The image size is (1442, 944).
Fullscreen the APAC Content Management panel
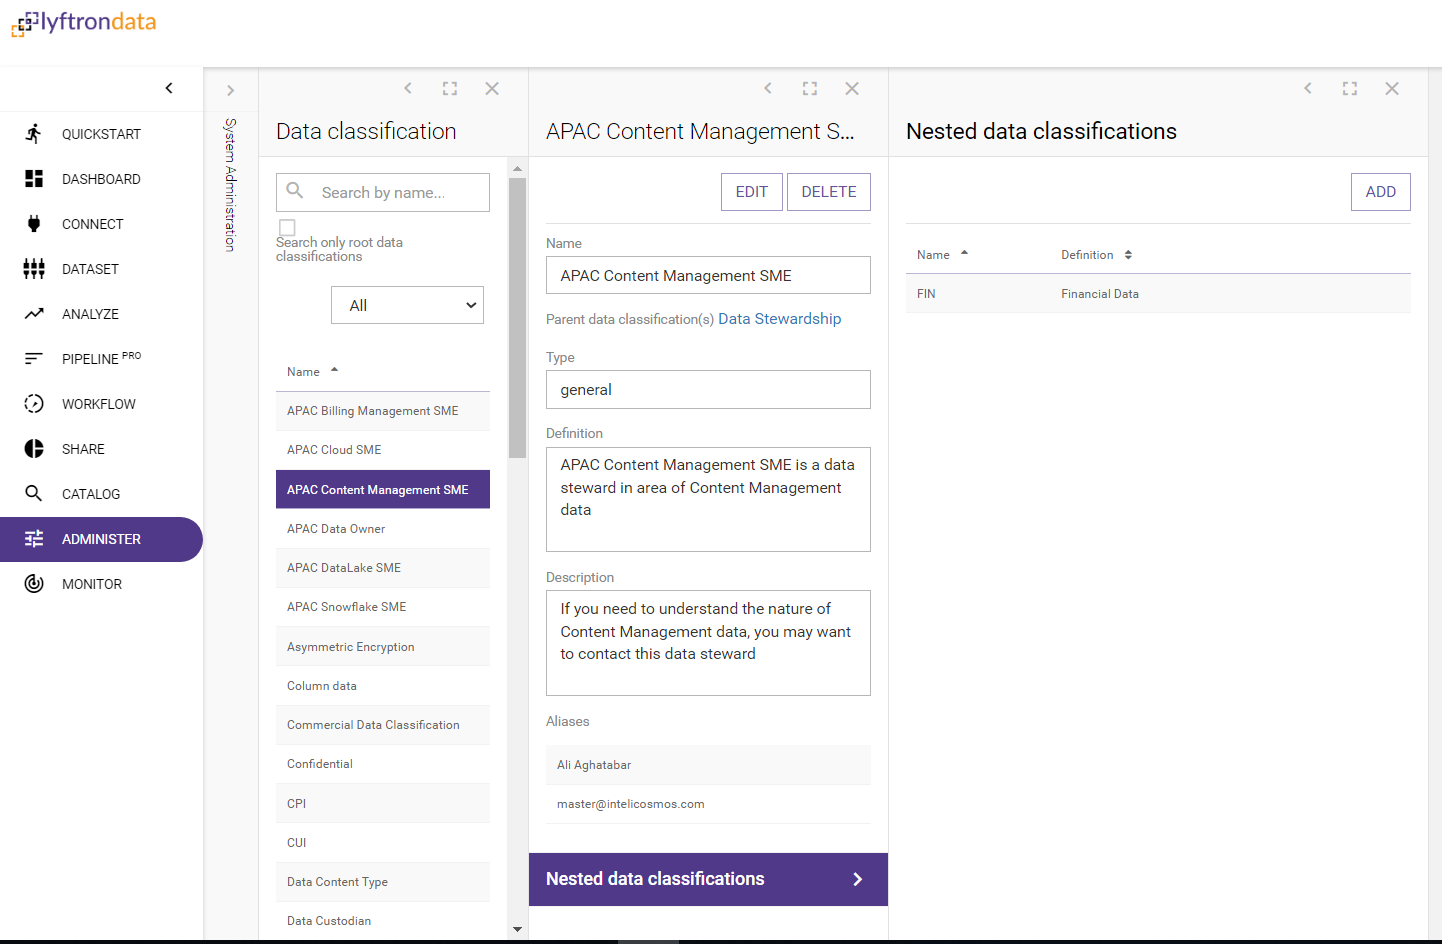(x=810, y=89)
